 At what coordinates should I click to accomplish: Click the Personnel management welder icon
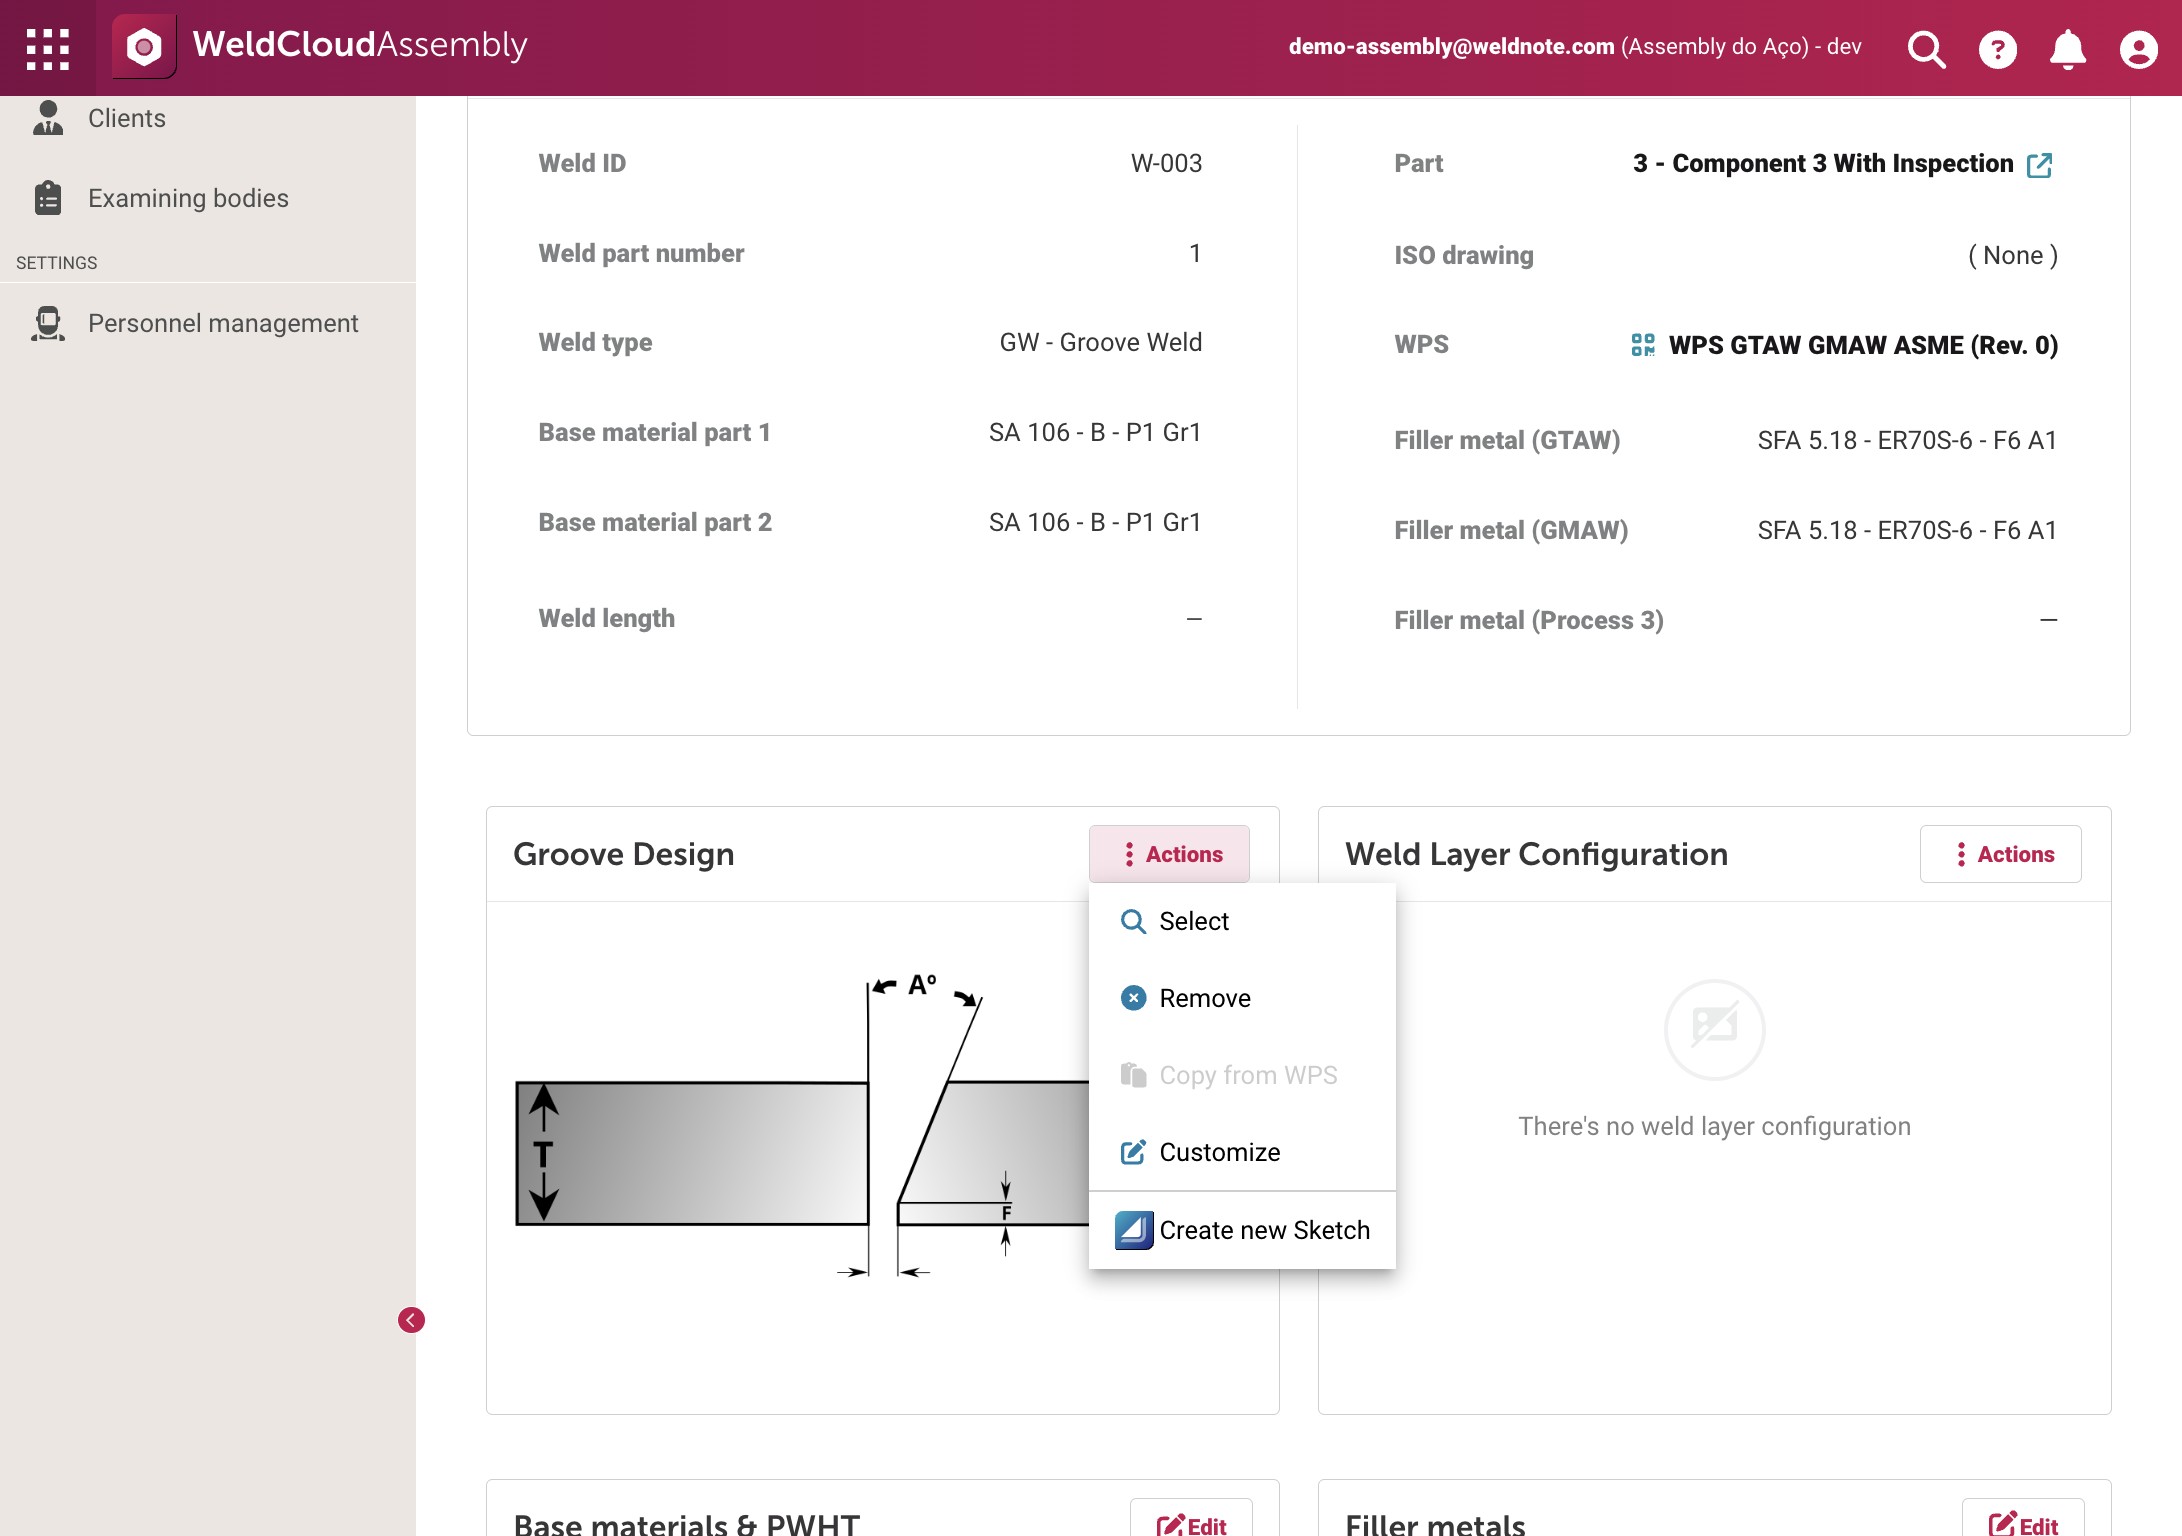[47, 323]
